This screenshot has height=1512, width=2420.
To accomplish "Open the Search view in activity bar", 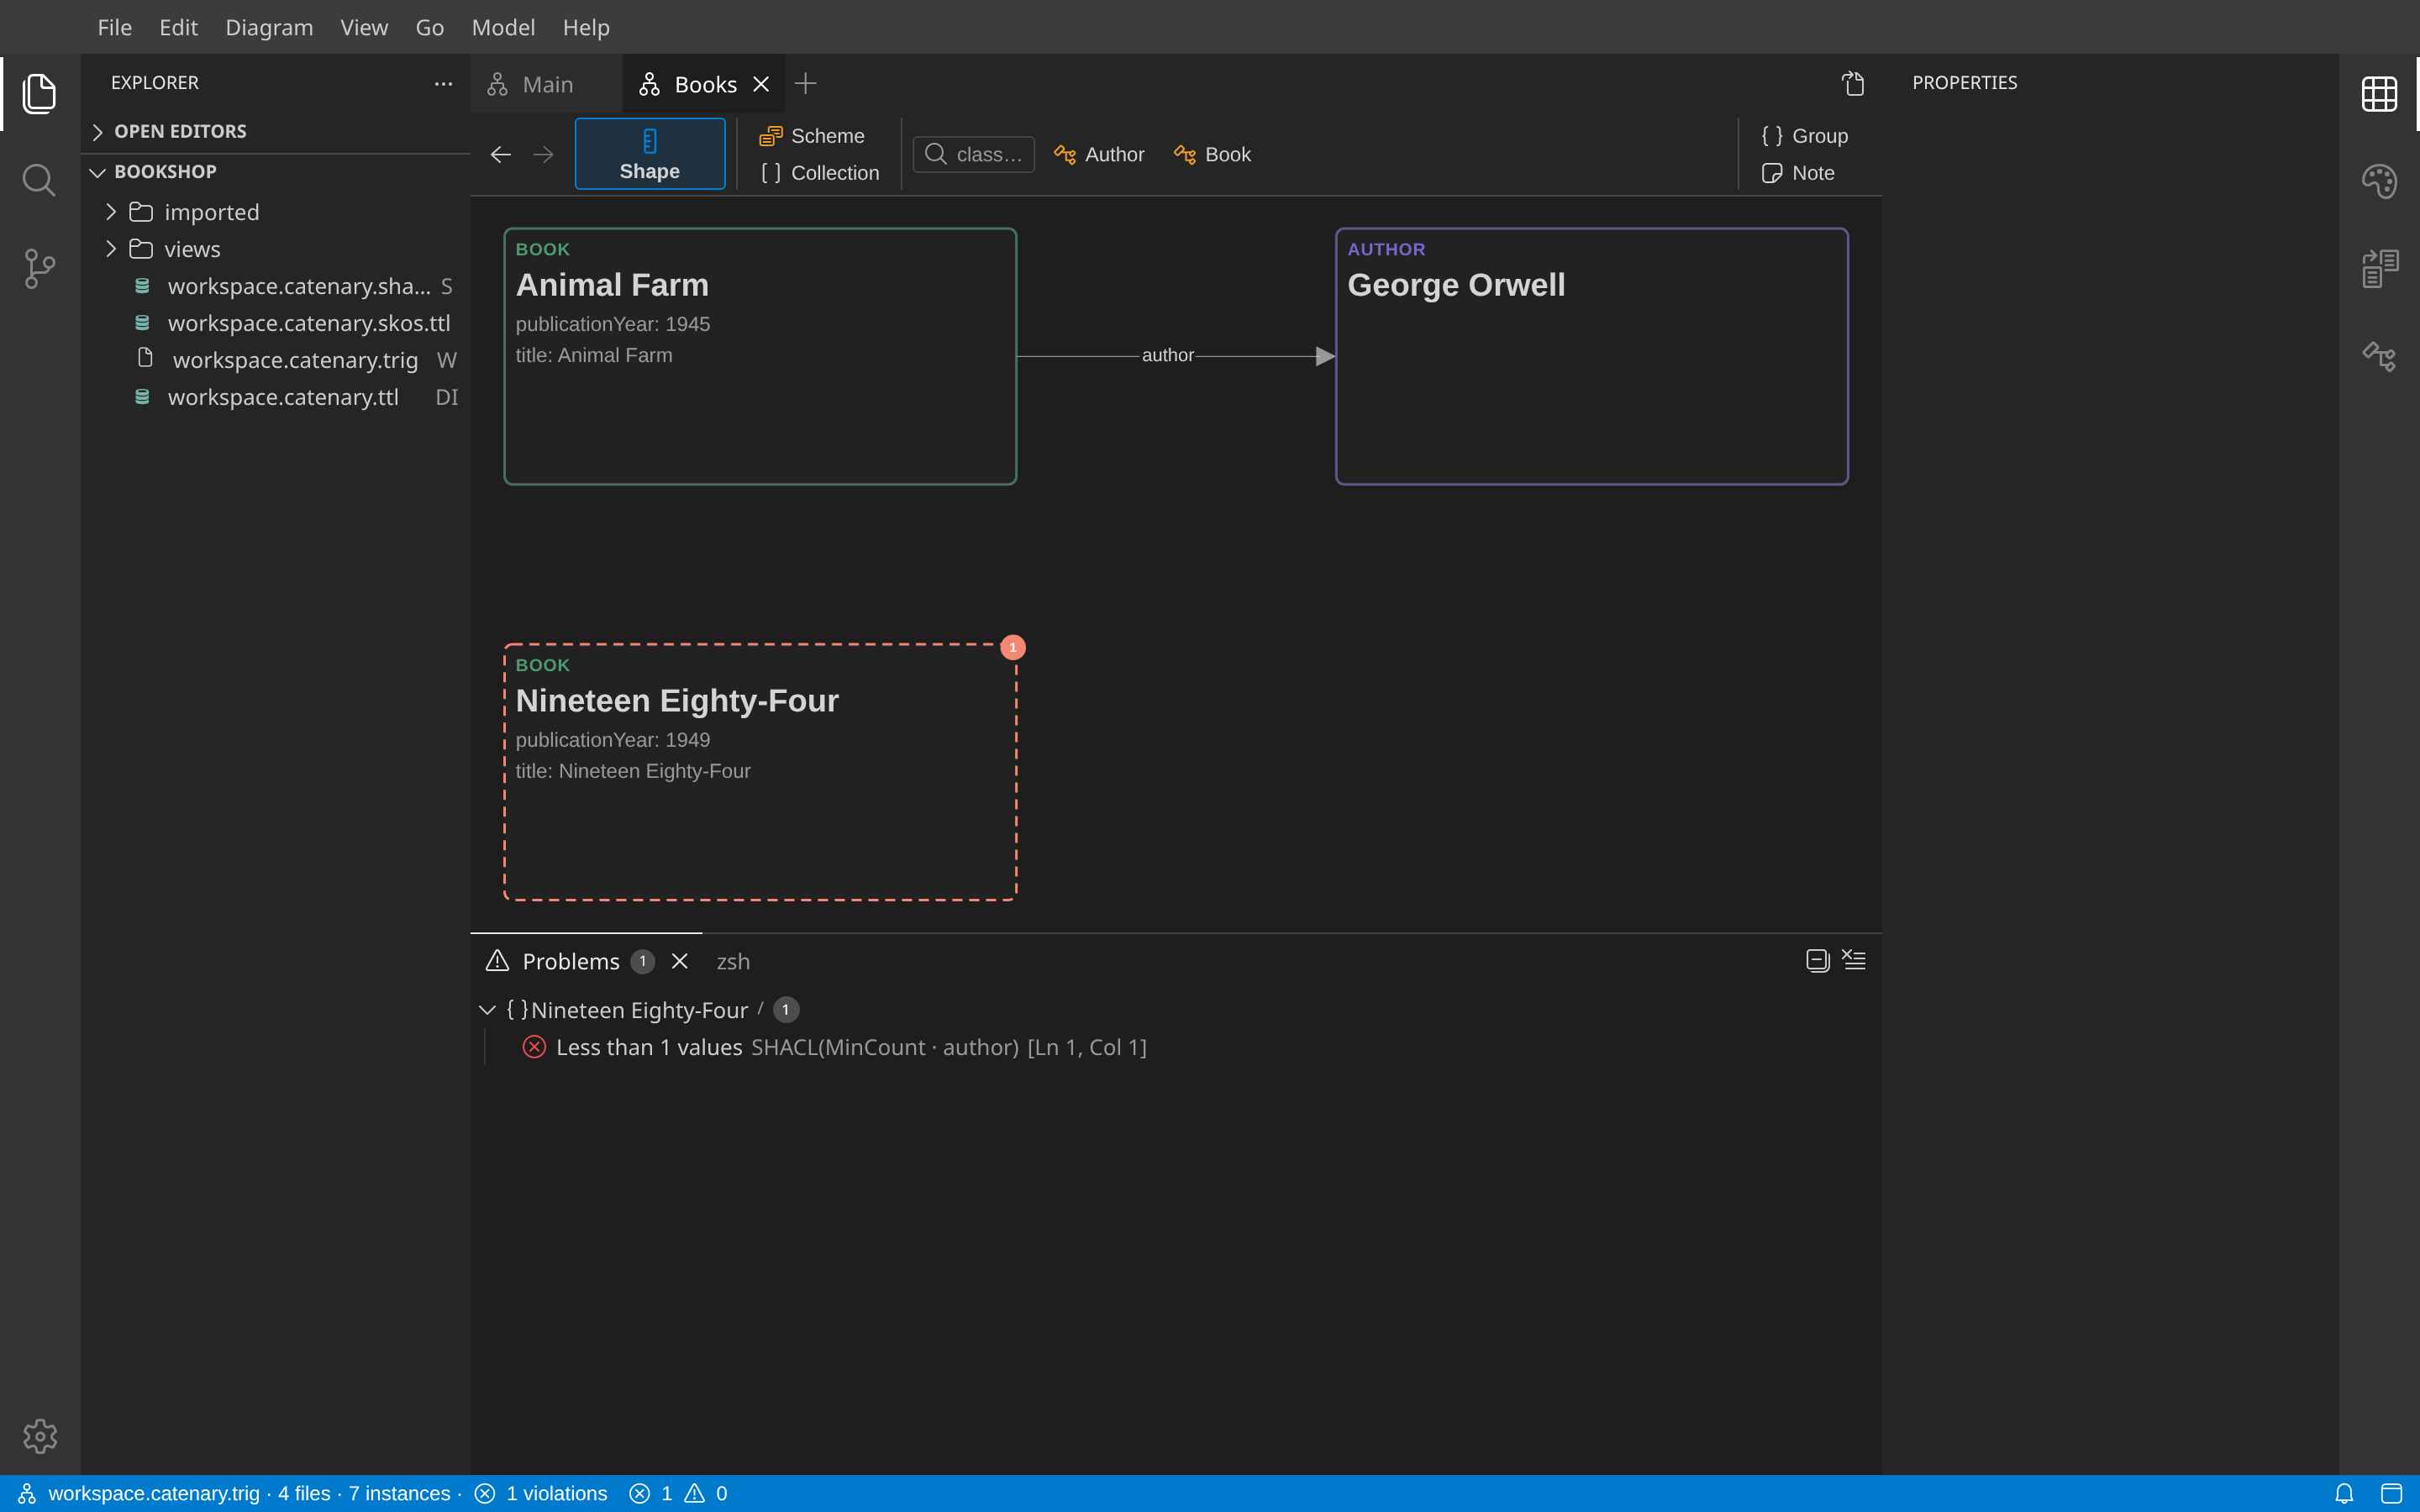I will [x=39, y=181].
